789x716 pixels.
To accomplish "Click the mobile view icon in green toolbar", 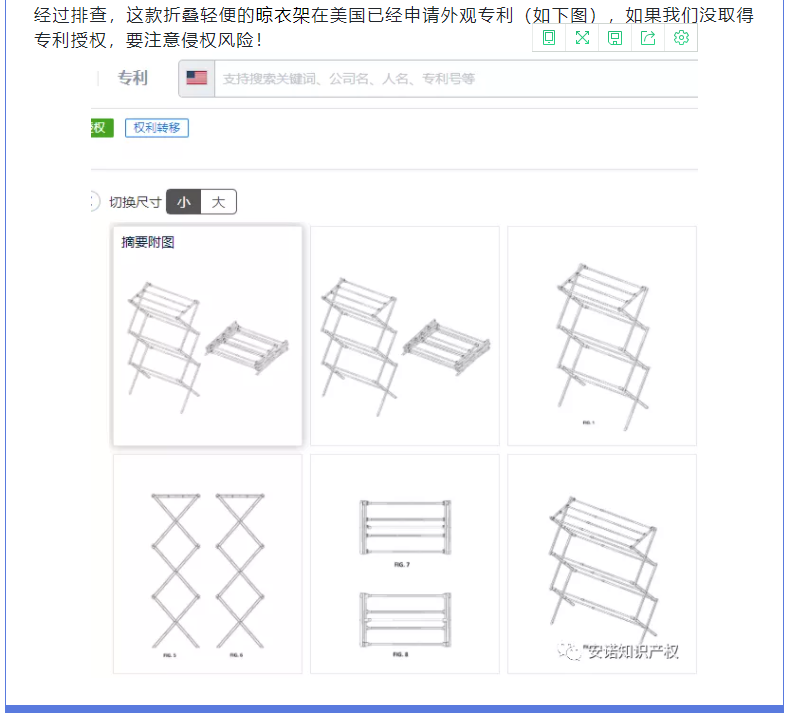I will point(549,38).
